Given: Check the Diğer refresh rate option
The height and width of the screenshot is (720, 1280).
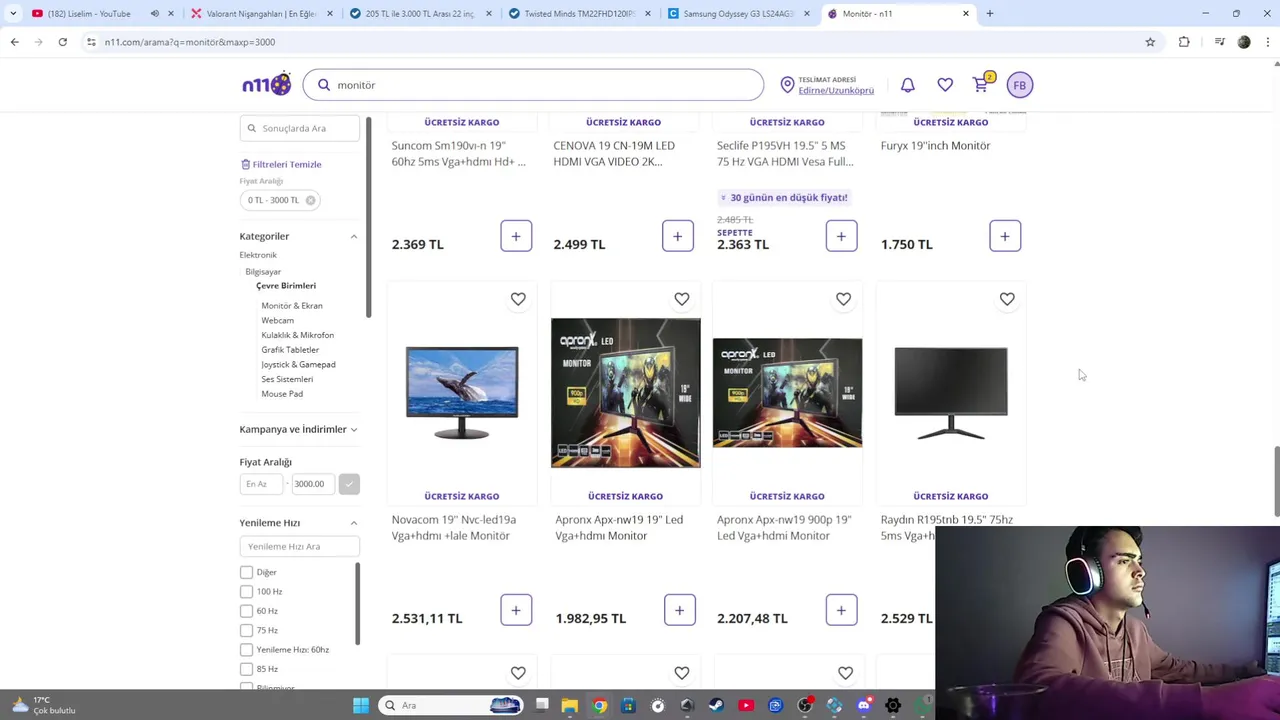Looking at the screenshot, I should pyautogui.click(x=246, y=572).
